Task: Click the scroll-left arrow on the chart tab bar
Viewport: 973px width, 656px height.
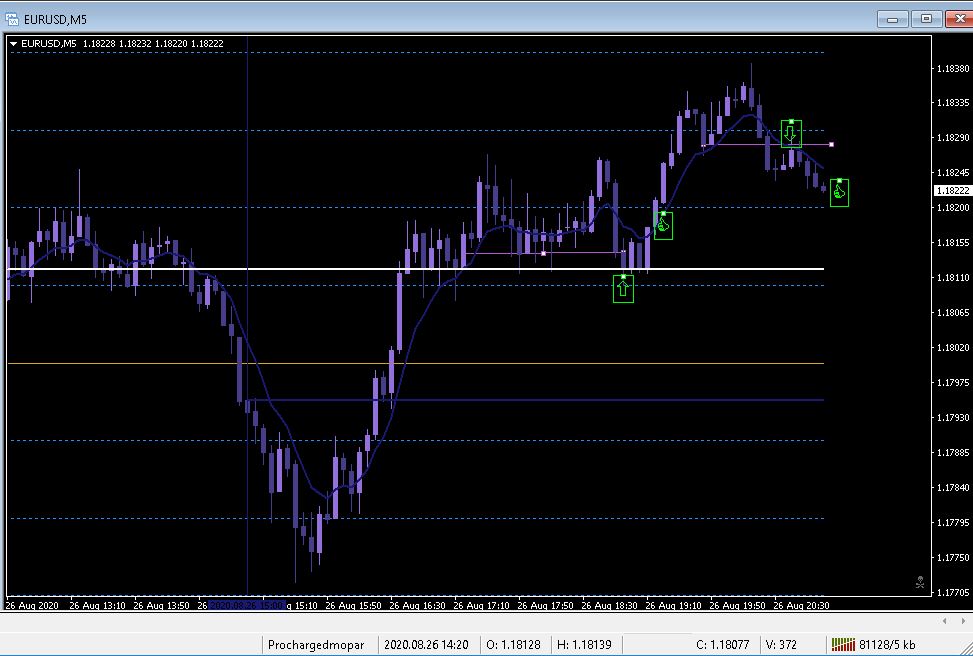Action: tap(945, 621)
